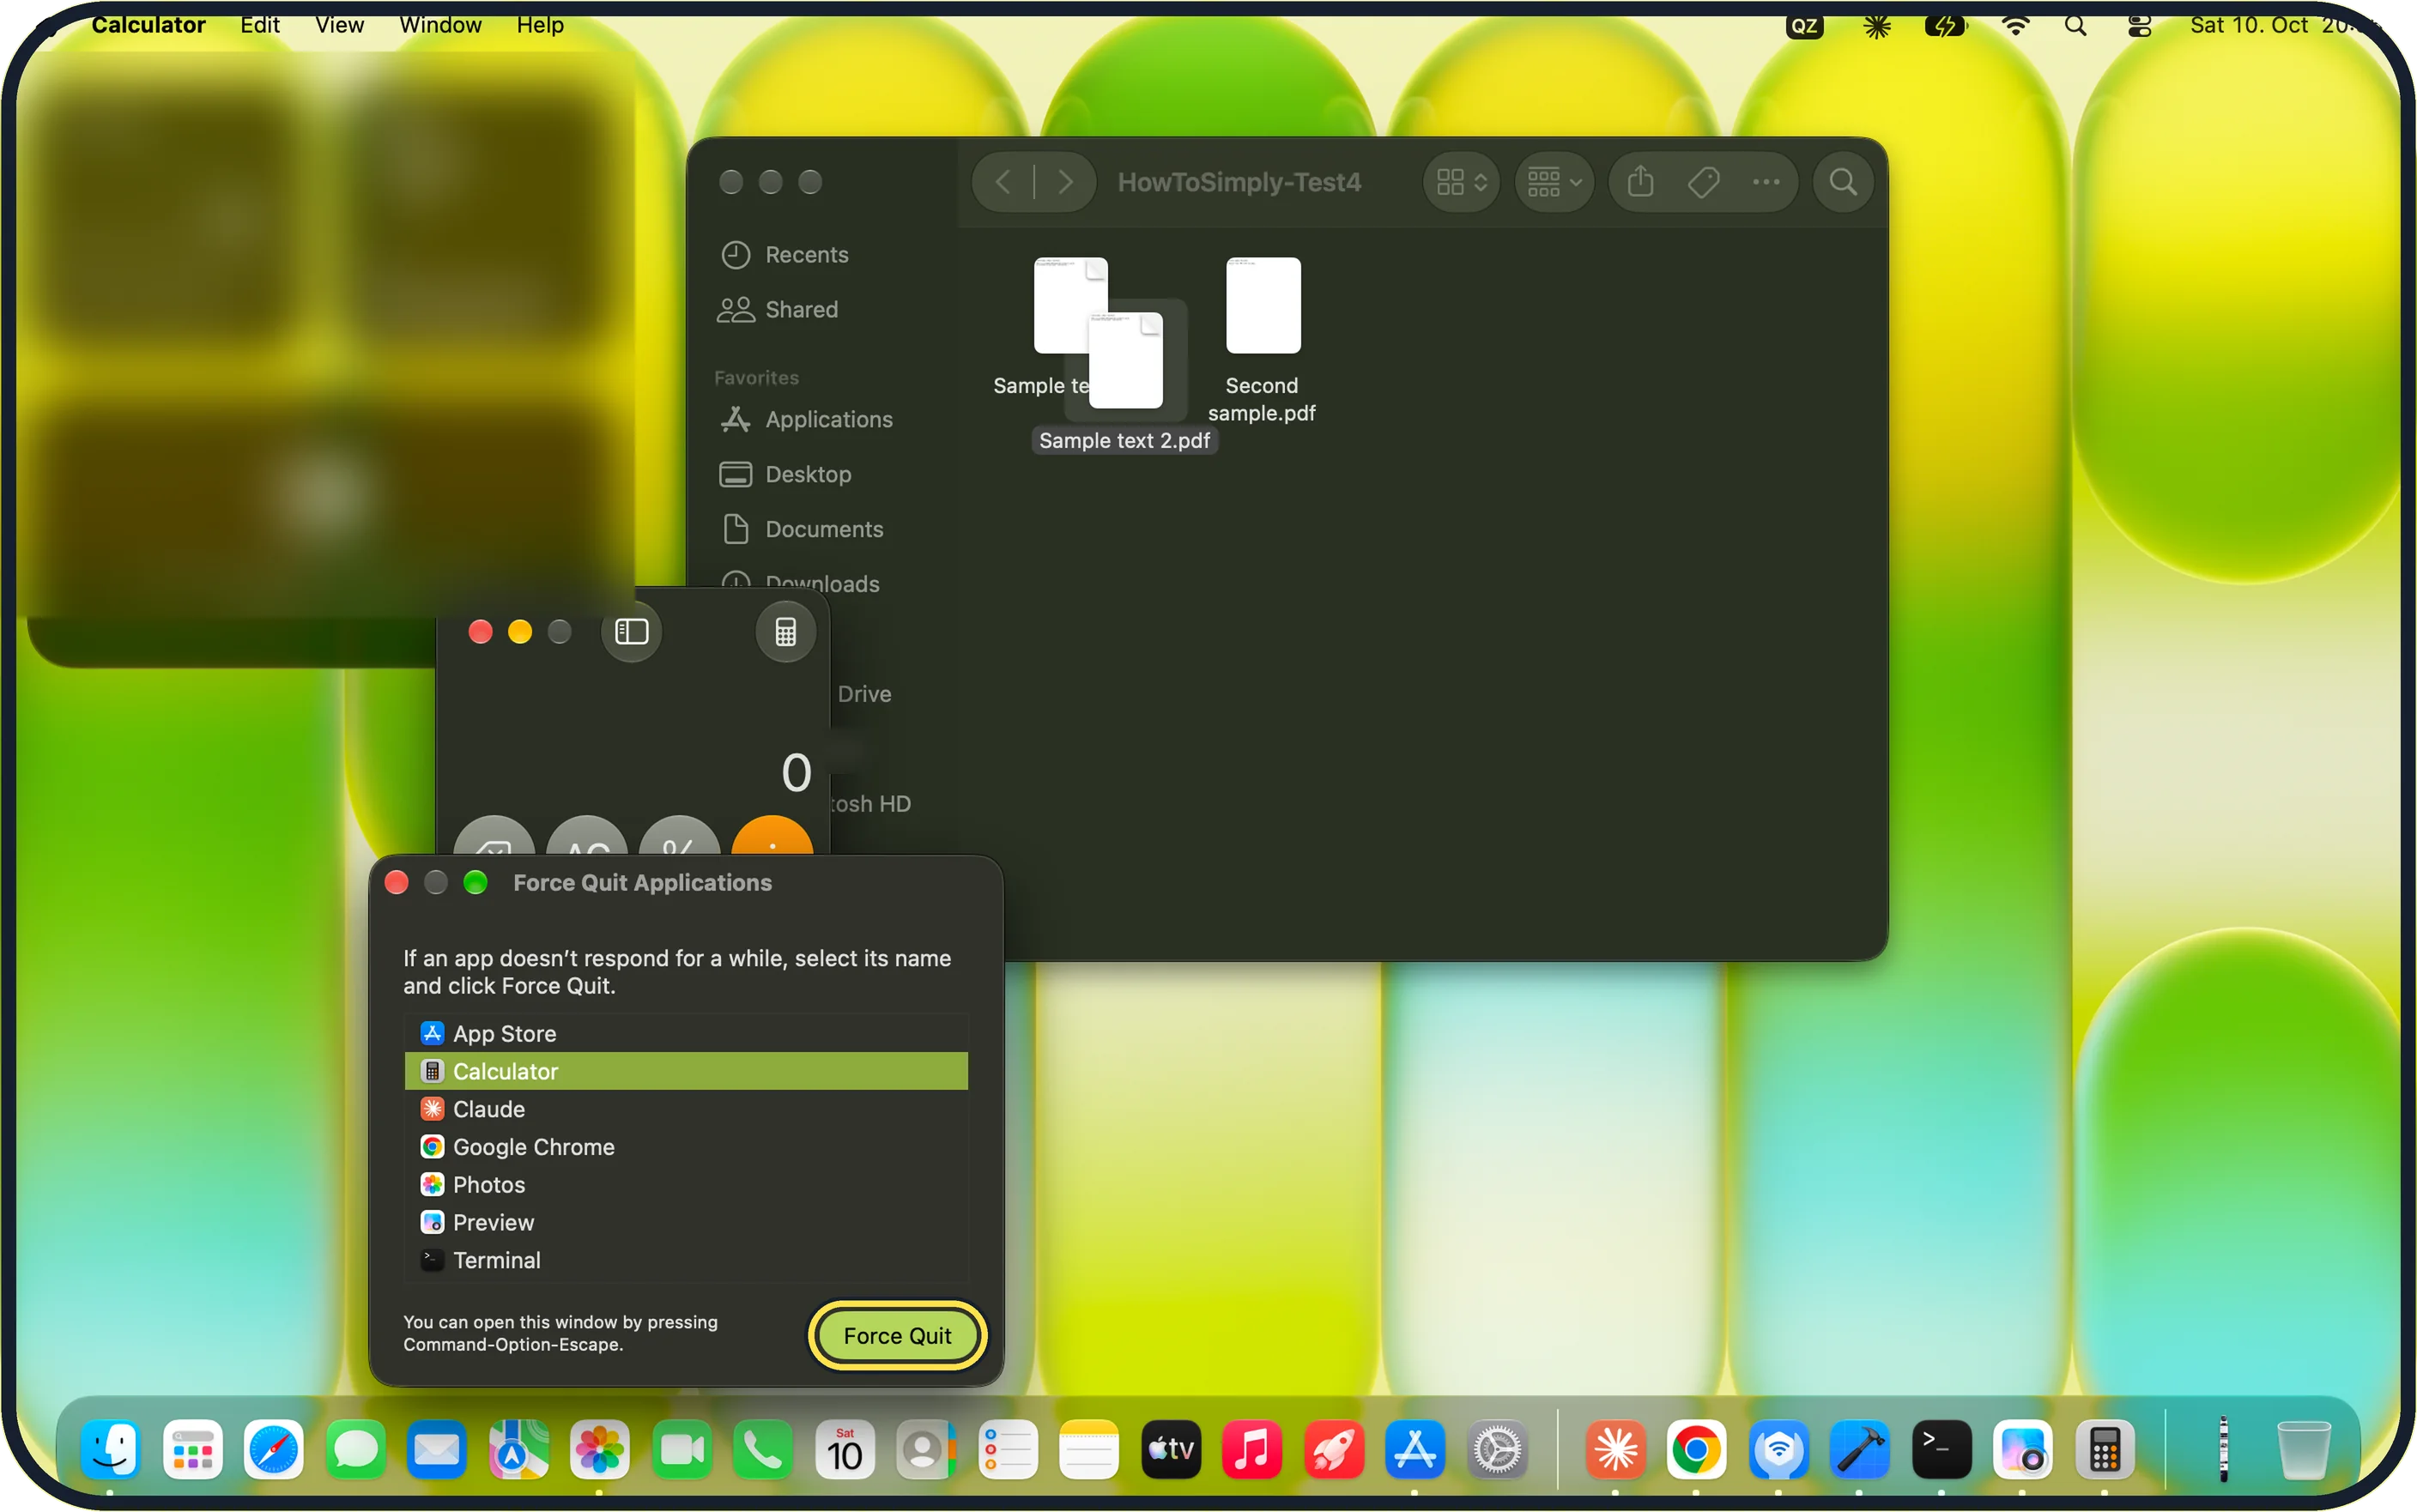Open Finder group-by dropdown
This screenshot has width=2417, height=1512.
[x=1554, y=182]
